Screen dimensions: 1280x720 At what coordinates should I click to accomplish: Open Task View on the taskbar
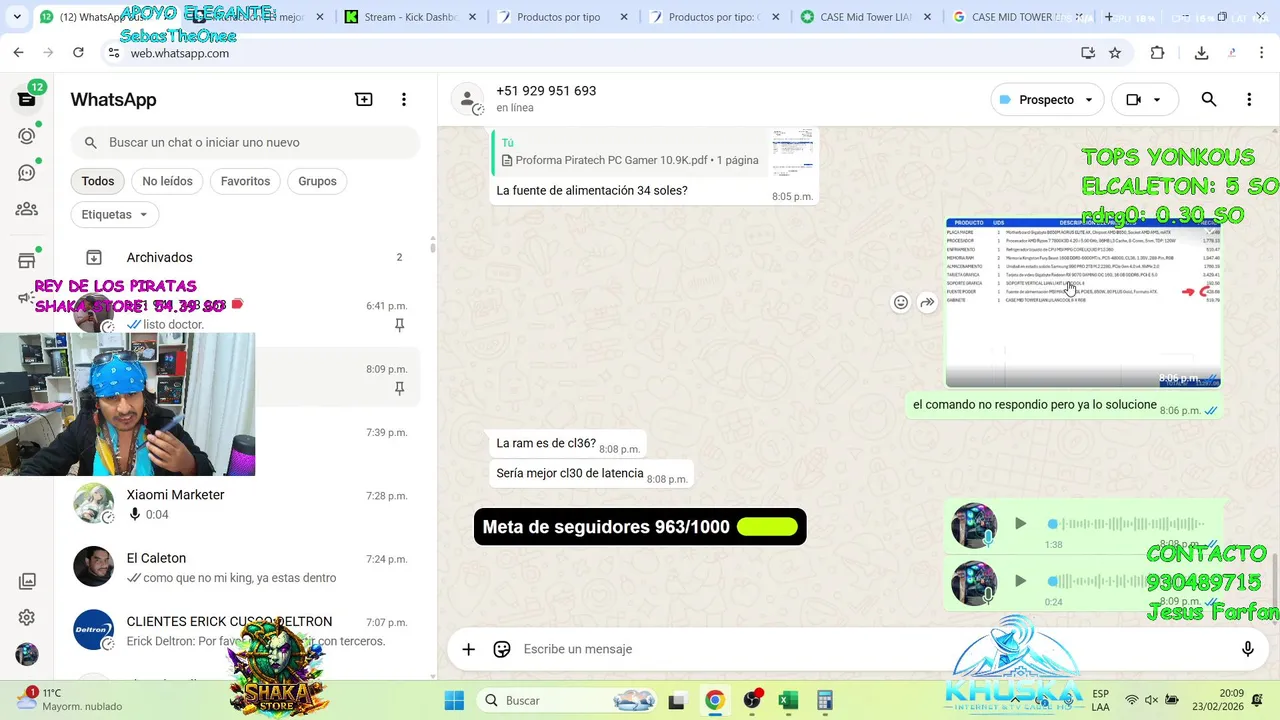[x=677, y=700]
